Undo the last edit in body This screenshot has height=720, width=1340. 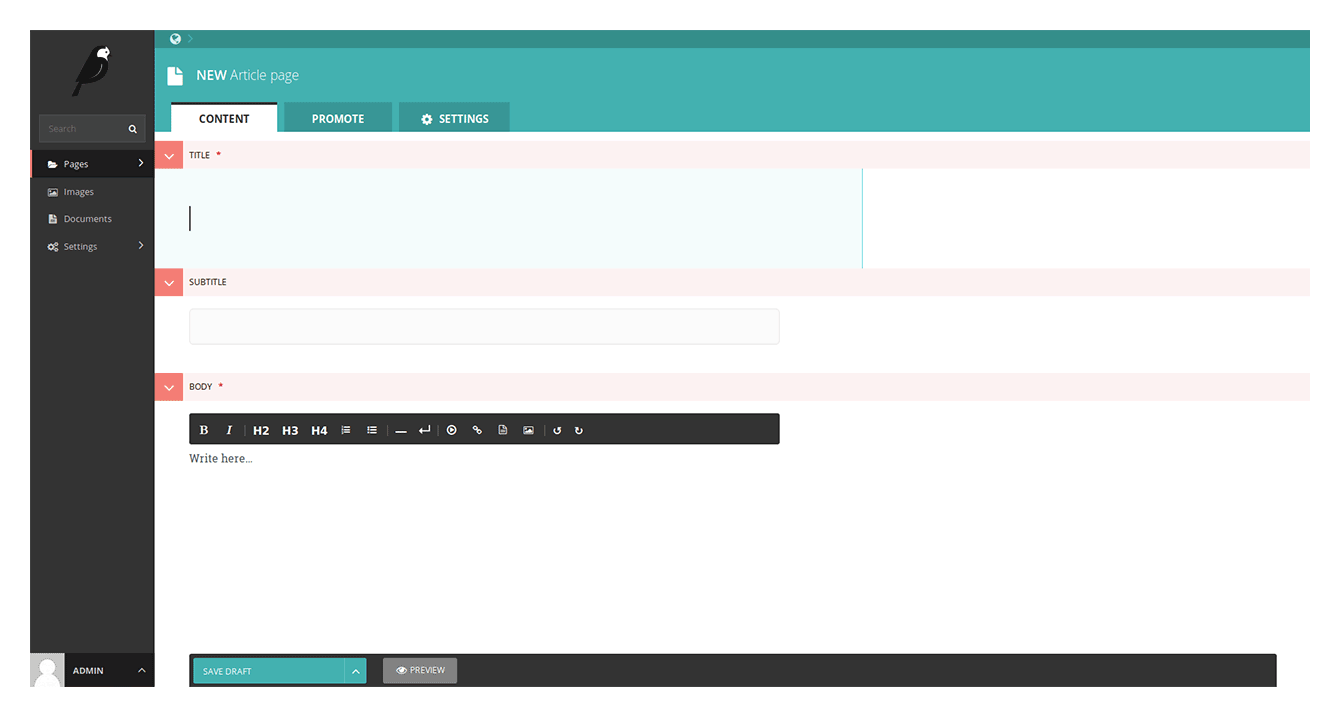click(557, 430)
